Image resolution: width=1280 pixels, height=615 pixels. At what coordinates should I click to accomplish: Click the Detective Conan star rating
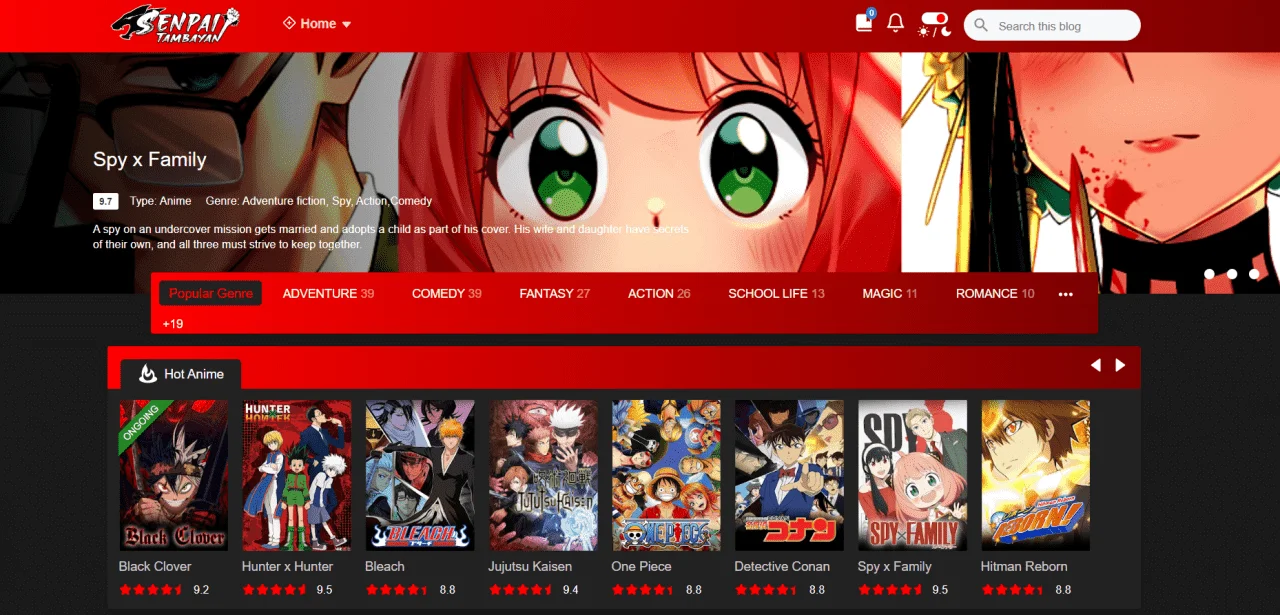(766, 590)
